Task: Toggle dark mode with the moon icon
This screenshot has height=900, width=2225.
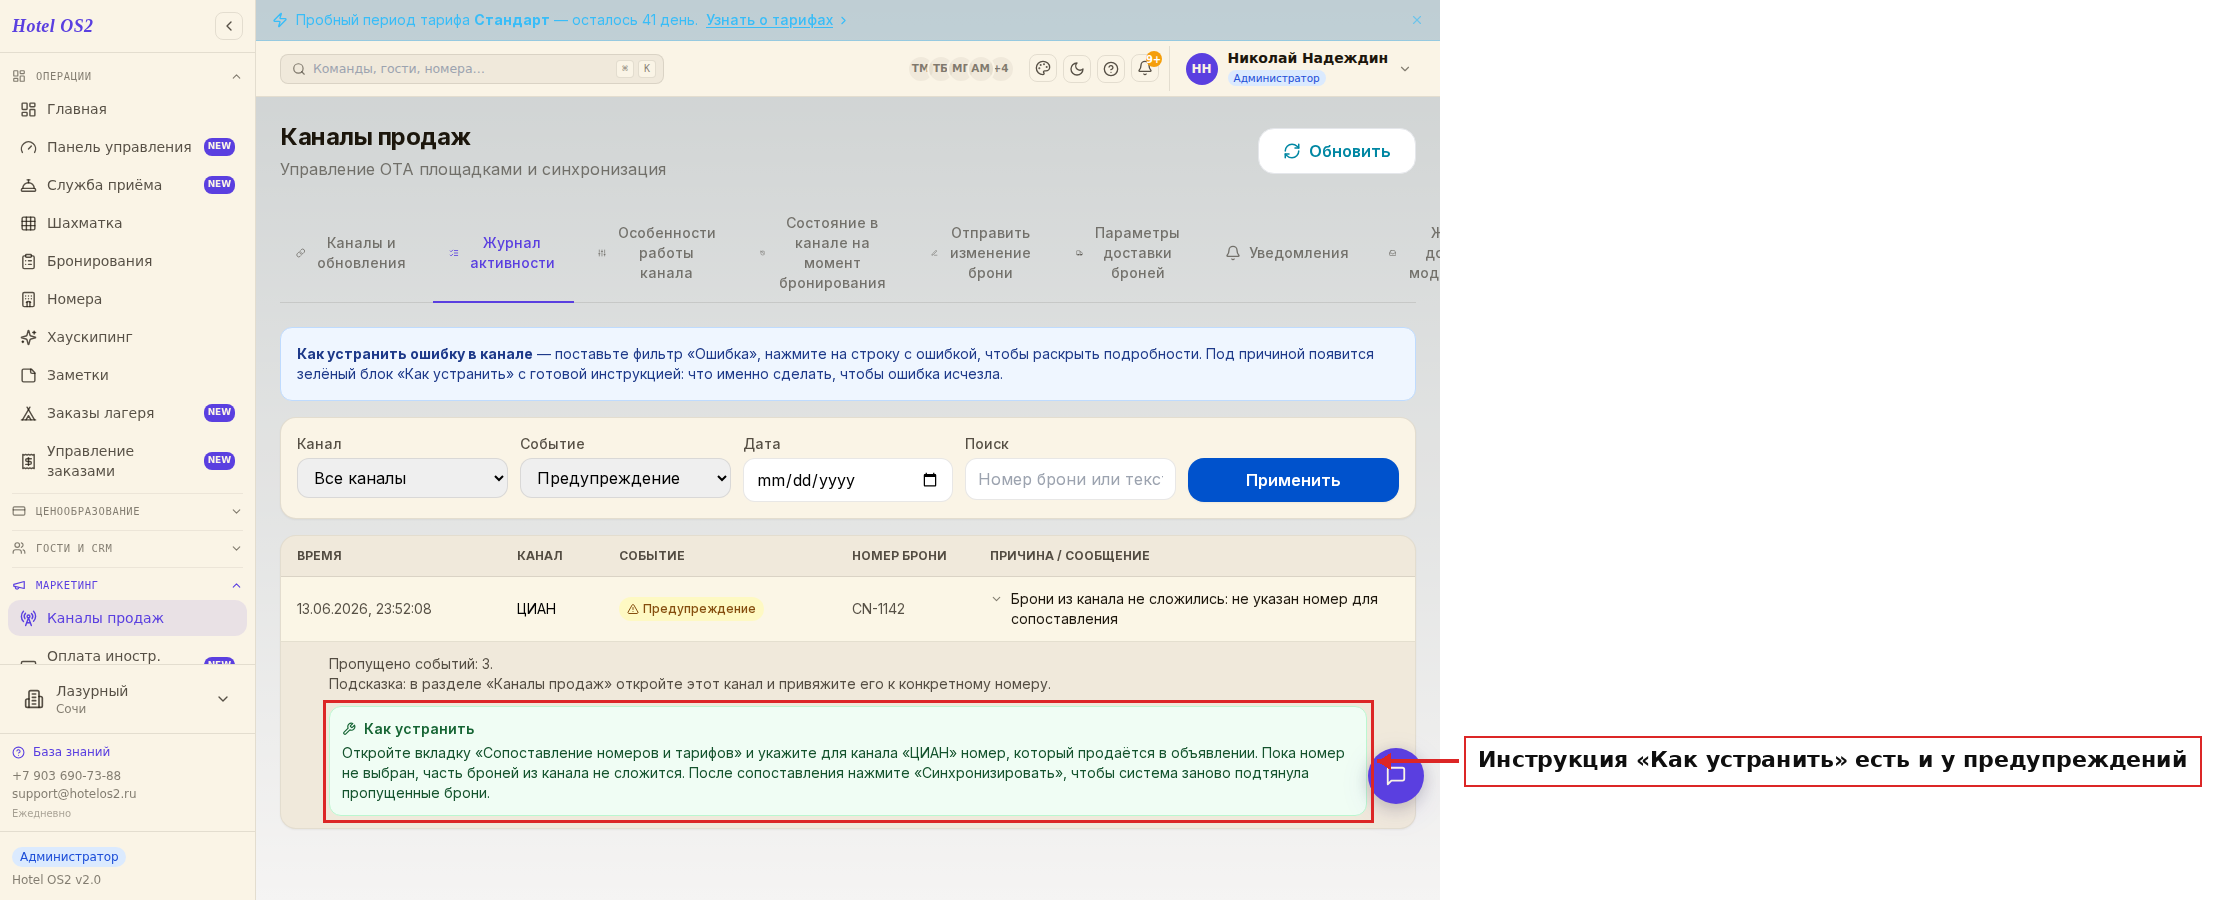Action: click(1077, 69)
